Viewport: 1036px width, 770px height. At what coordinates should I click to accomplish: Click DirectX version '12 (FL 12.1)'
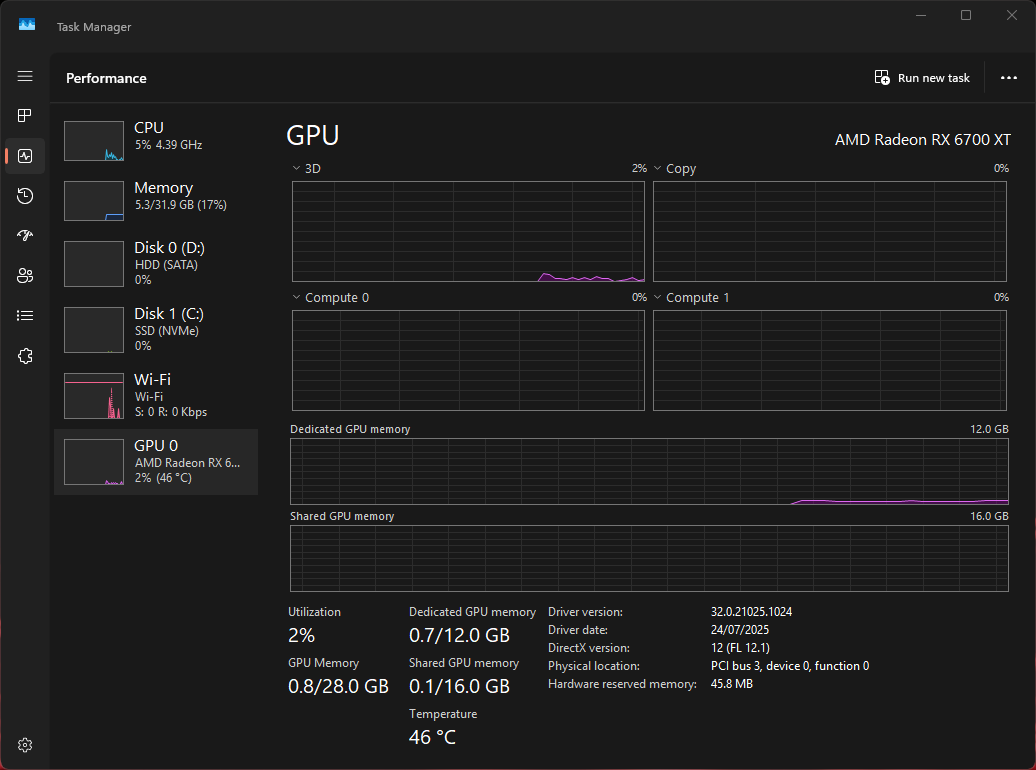tap(740, 648)
